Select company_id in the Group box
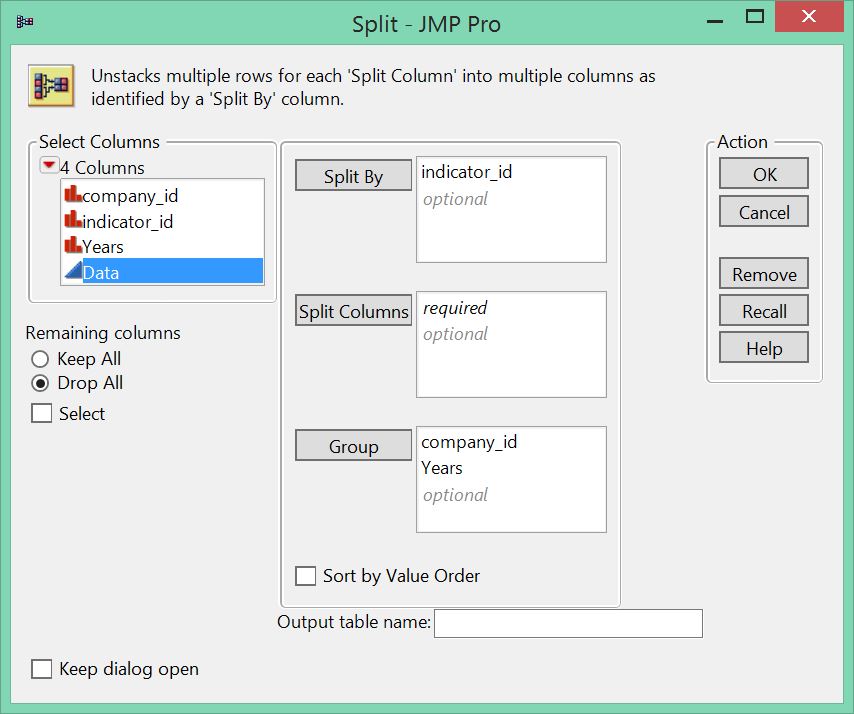The height and width of the screenshot is (714, 854). coord(469,442)
